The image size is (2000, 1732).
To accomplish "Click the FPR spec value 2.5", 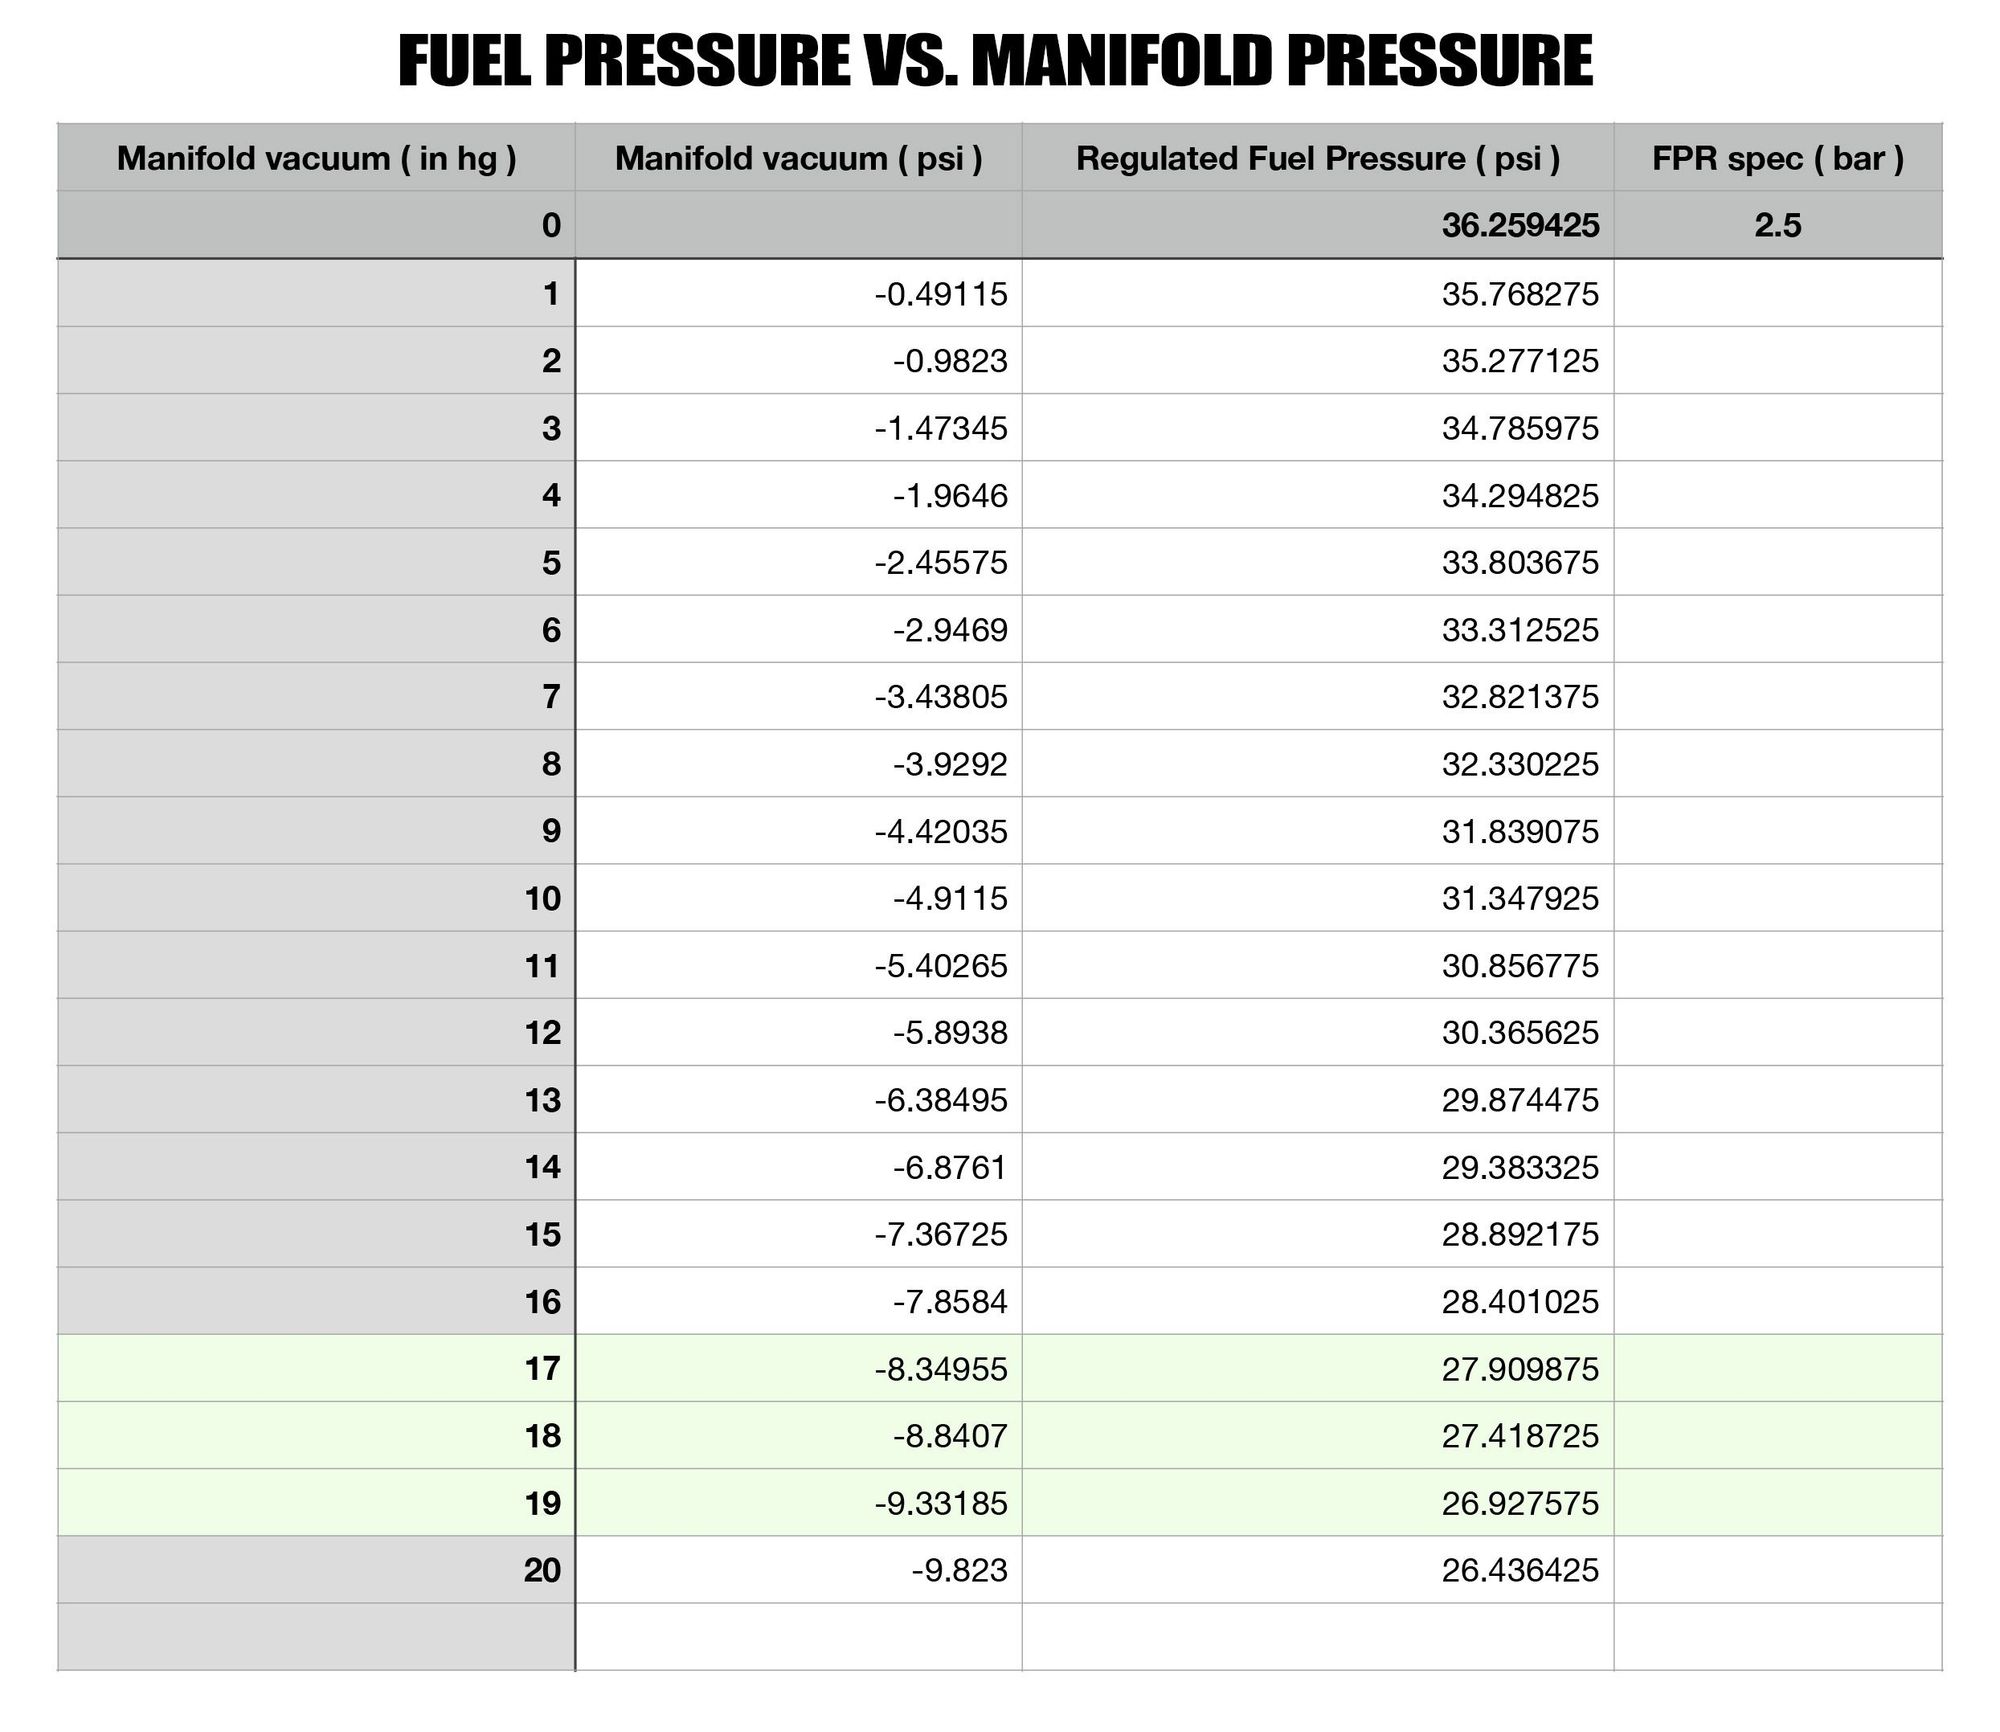I will [1777, 225].
